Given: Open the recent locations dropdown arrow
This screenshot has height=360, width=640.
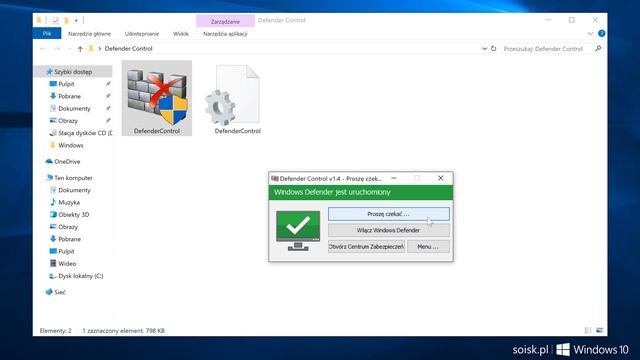Looking at the screenshot, I should click(69, 49).
